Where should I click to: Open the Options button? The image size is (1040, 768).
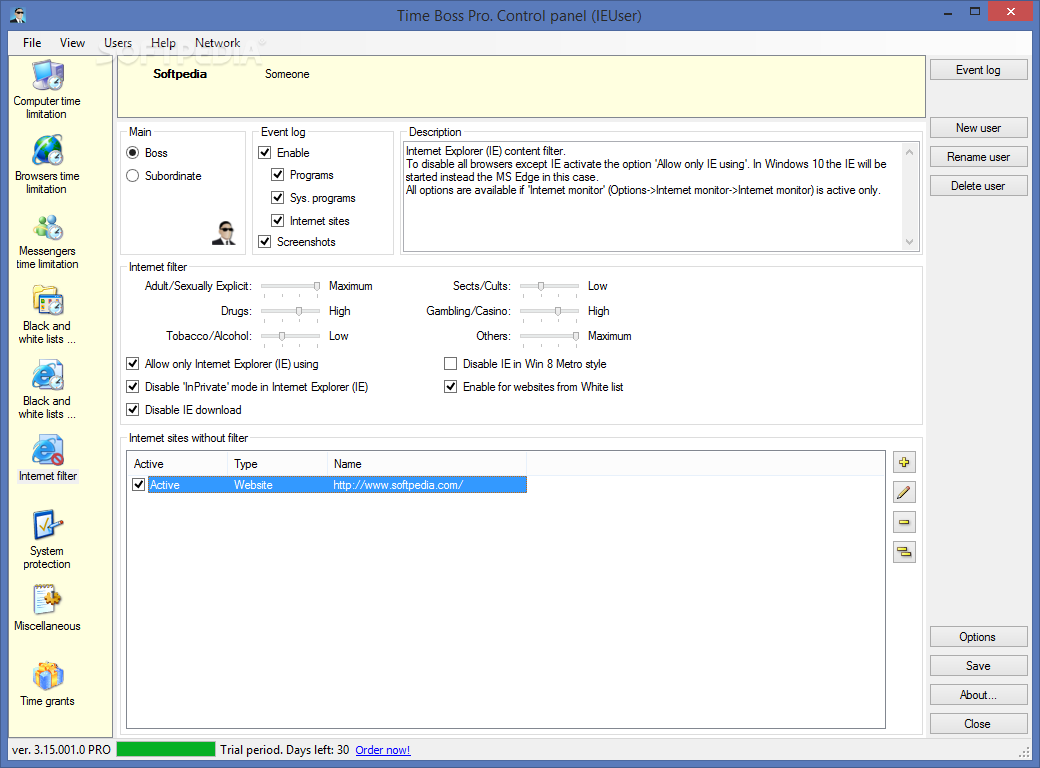[x=978, y=637]
